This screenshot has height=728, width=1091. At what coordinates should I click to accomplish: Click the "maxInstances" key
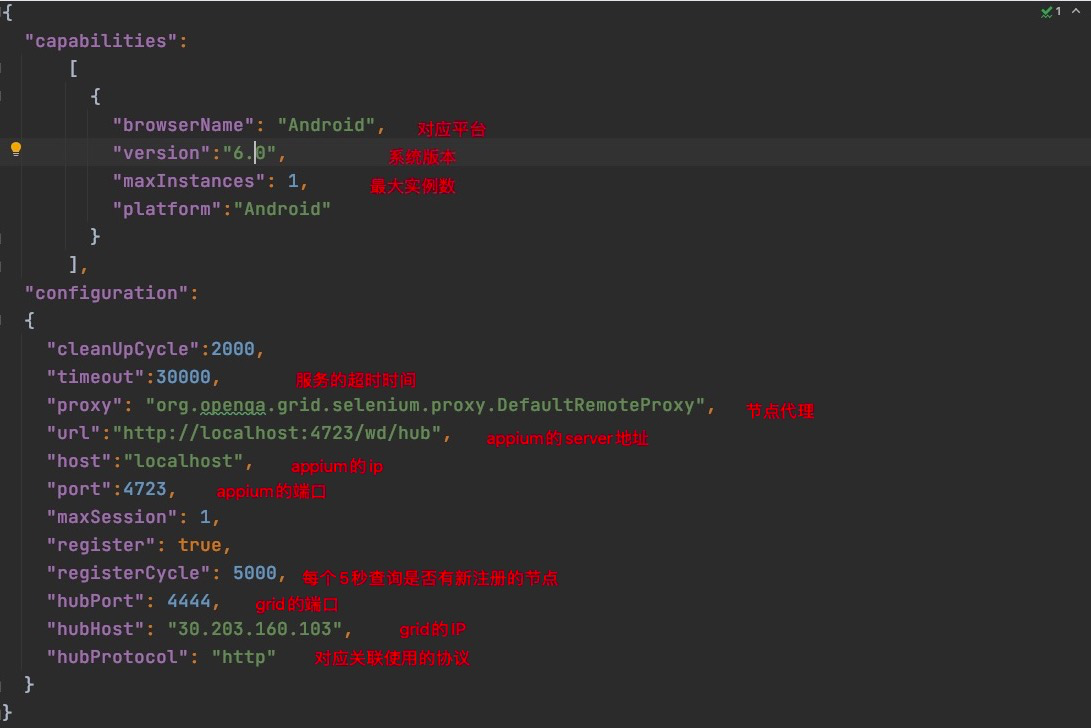click(189, 181)
